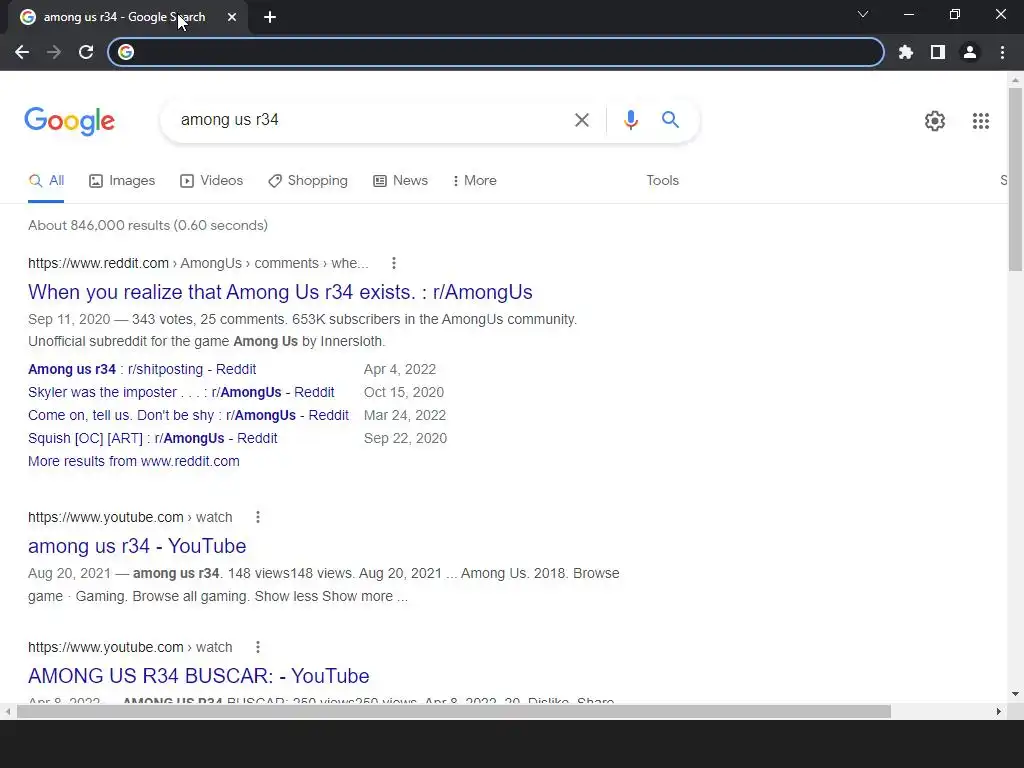Click the browser forward arrow
This screenshot has width=1024, height=768.
[54, 52]
